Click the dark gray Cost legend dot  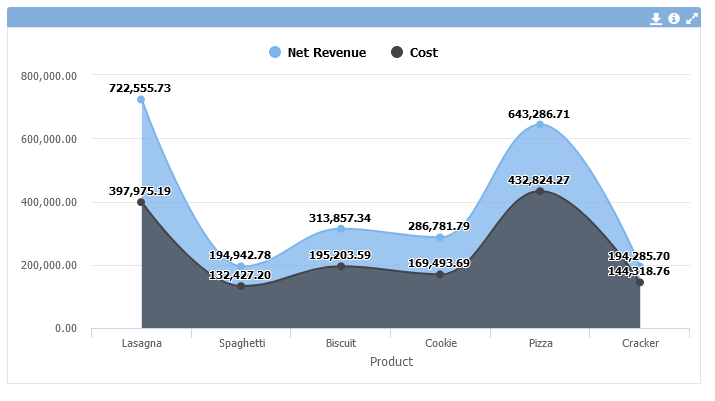point(397,53)
